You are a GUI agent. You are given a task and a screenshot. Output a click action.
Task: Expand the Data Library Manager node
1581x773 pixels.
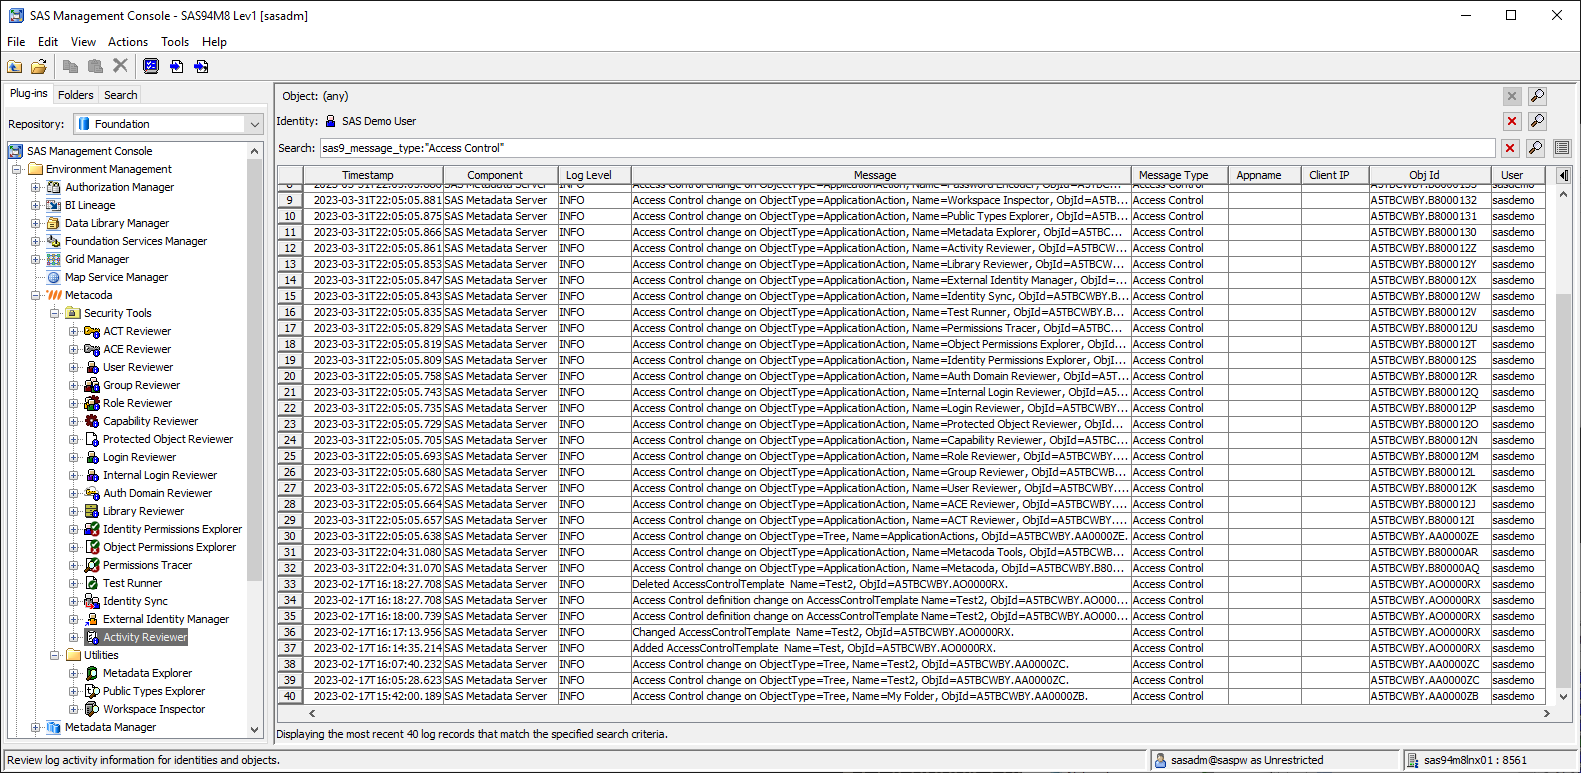(36, 223)
